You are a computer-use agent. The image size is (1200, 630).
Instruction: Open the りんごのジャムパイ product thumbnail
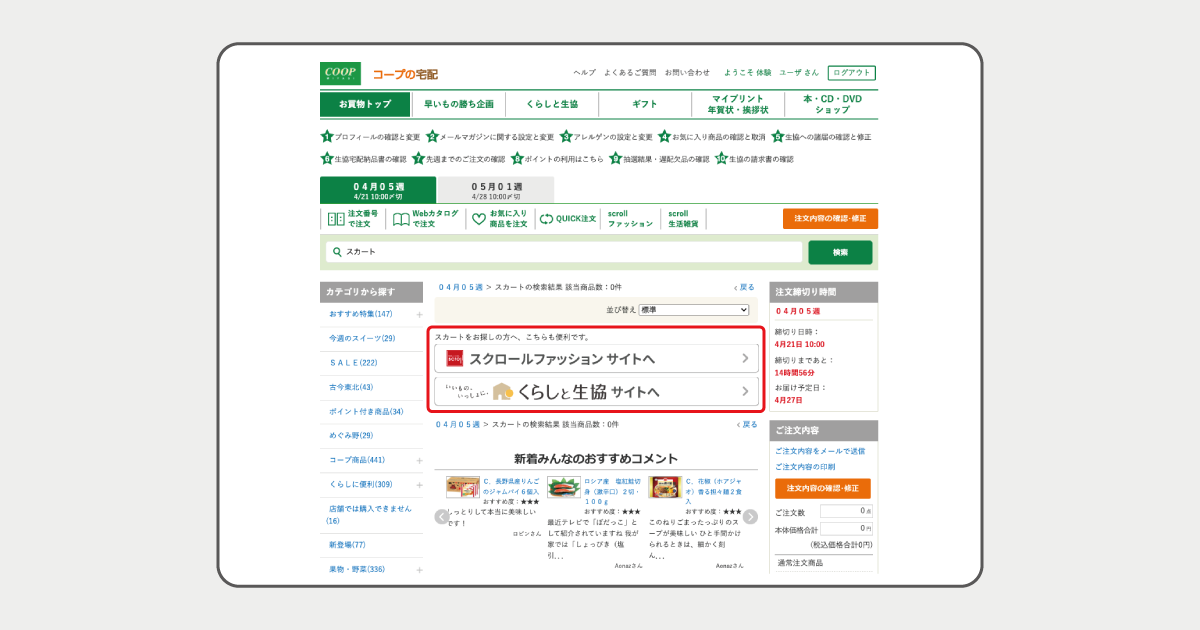pos(463,487)
